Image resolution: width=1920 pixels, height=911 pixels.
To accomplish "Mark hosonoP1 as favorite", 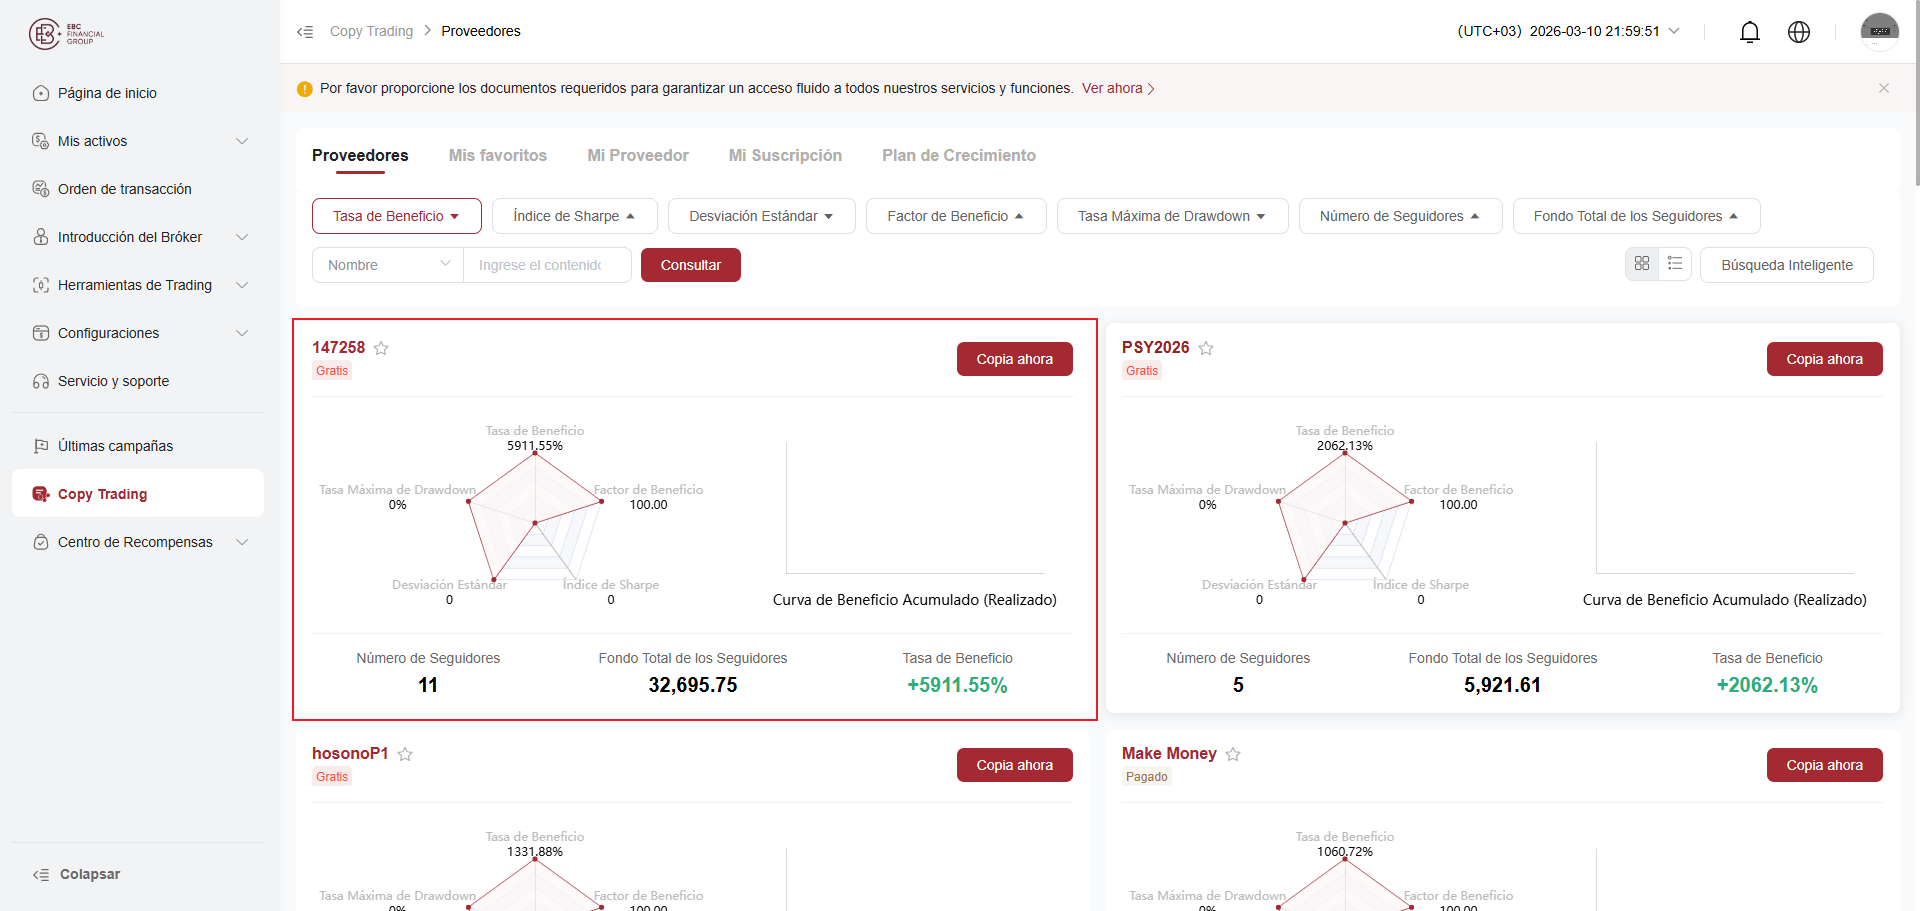I will tap(405, 754).
